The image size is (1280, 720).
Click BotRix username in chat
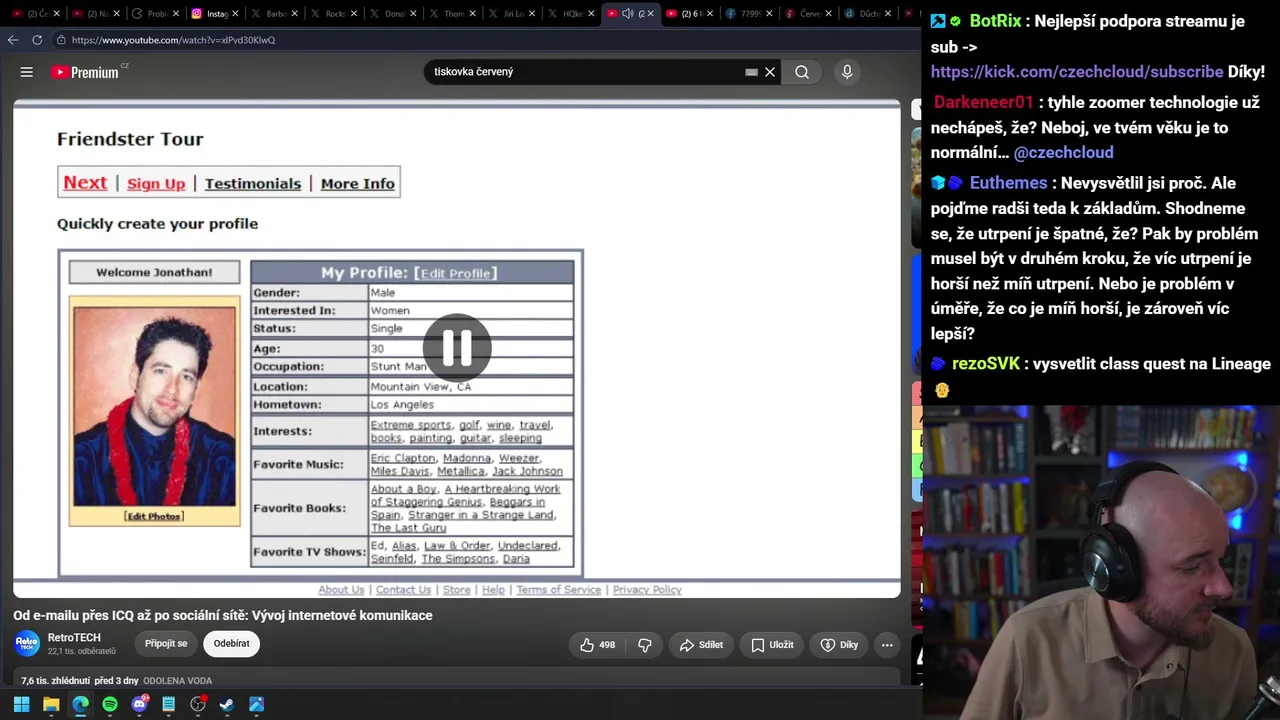(995, 21)
